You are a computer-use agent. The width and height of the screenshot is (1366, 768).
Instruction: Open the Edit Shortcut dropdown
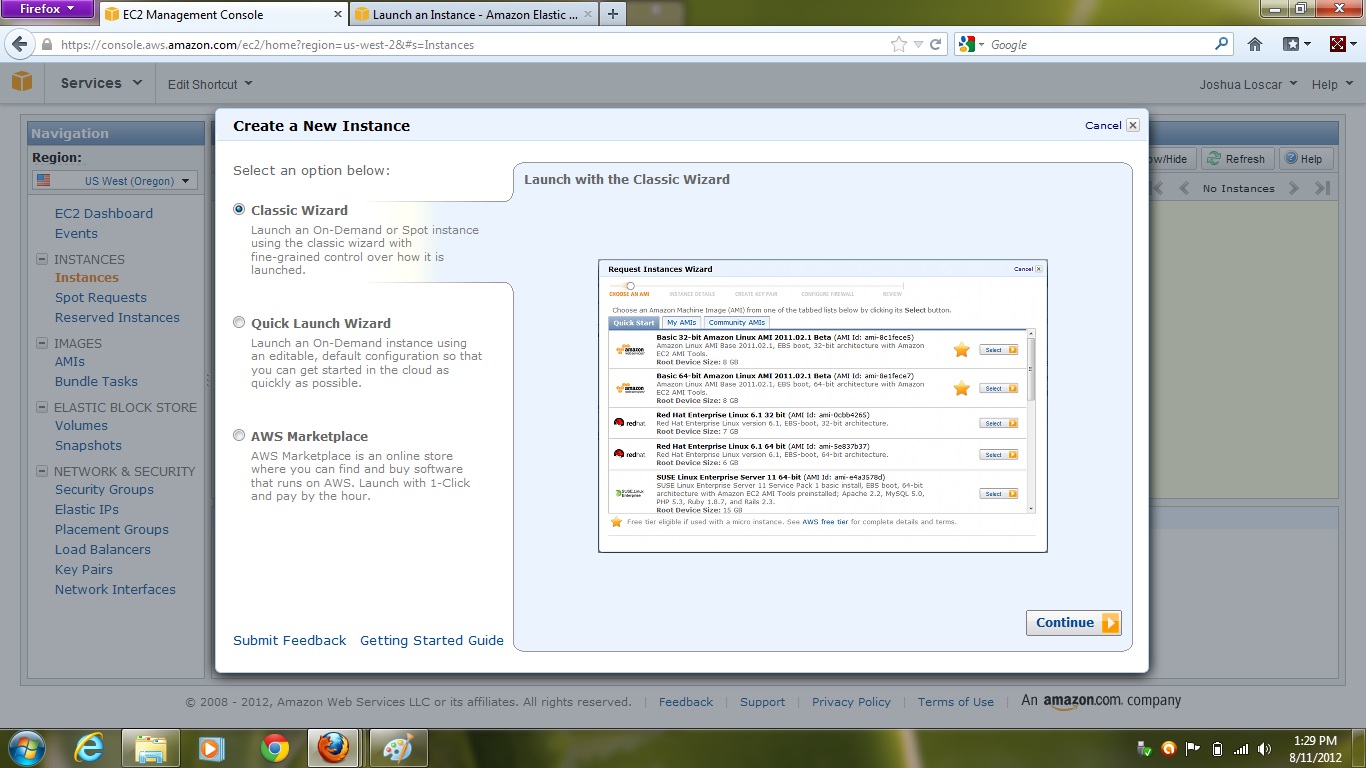point(210,84)
